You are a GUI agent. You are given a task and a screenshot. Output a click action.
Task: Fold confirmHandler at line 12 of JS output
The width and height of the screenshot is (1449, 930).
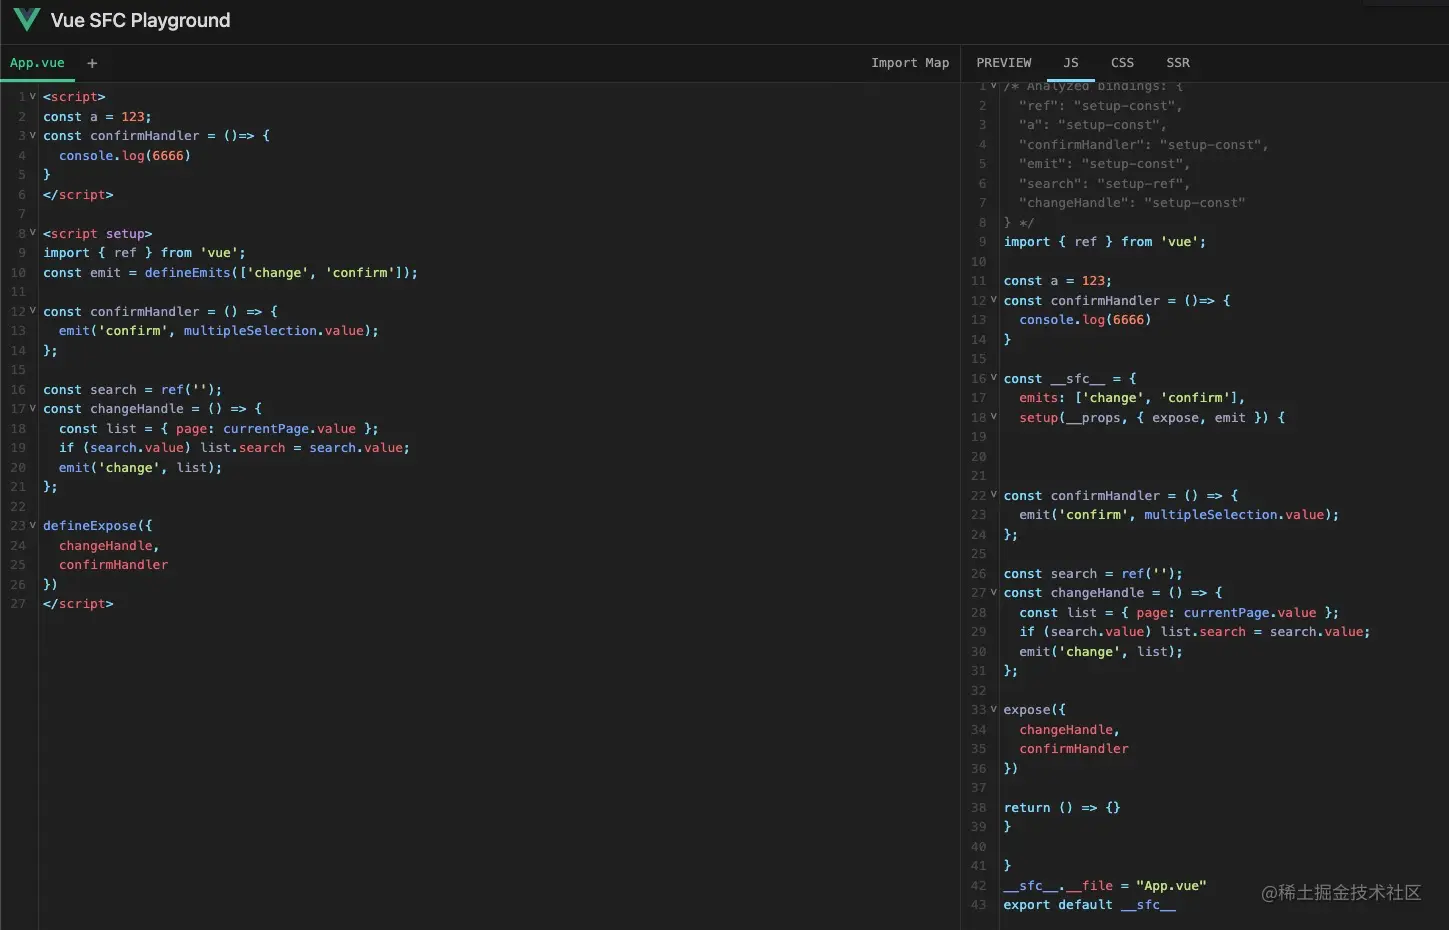tap(993, 300)
